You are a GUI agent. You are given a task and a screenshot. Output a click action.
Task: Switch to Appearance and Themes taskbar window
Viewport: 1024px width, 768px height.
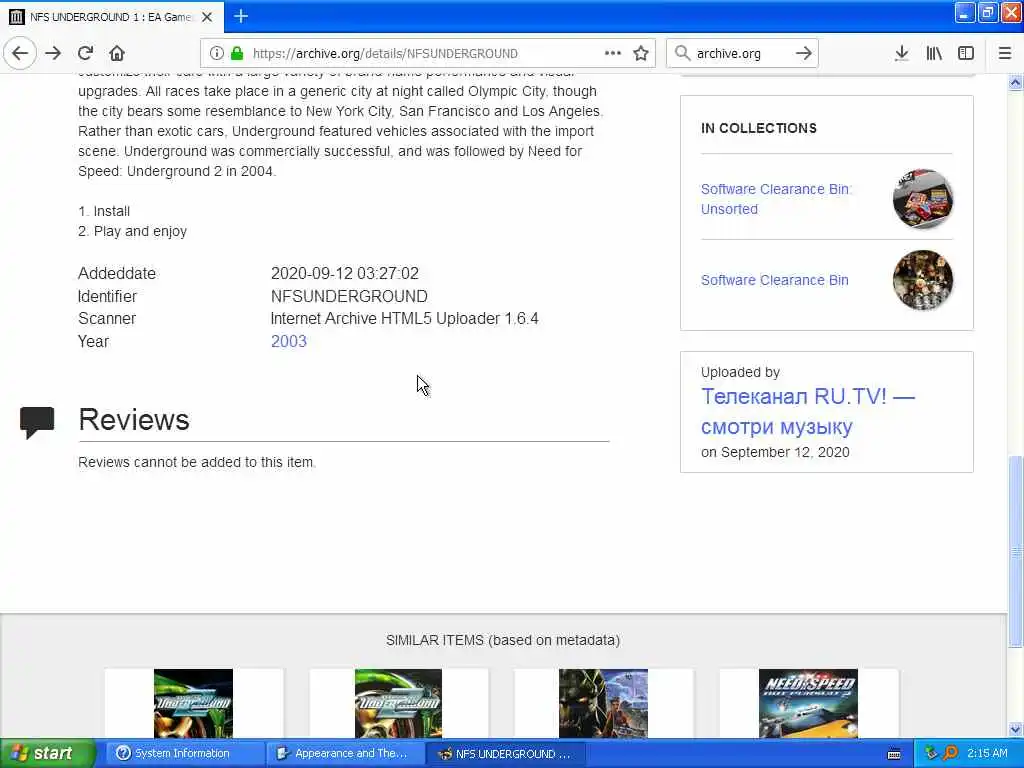pos(345,754)
